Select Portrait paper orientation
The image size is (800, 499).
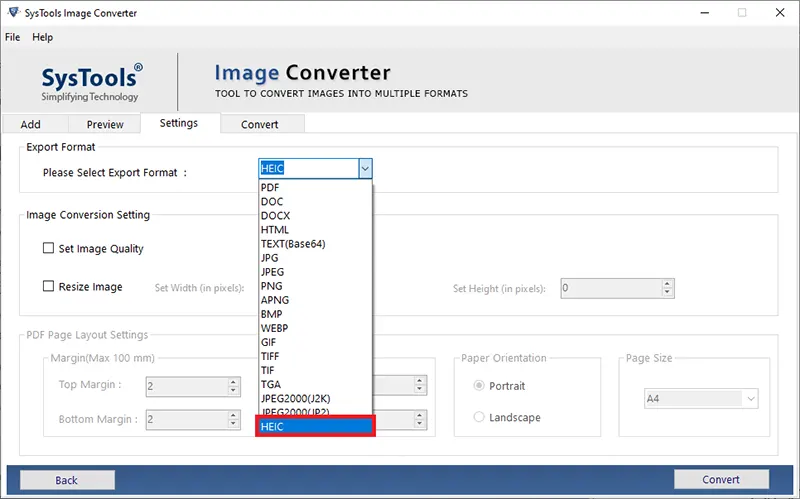click(479, 385)
